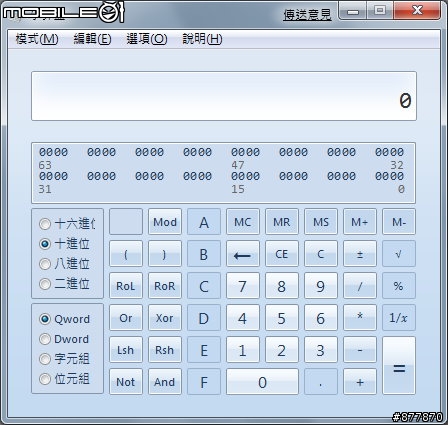Click the reciprocal 1/x button
Viewport: 448px width, 425px height.
tap(399, 318)
